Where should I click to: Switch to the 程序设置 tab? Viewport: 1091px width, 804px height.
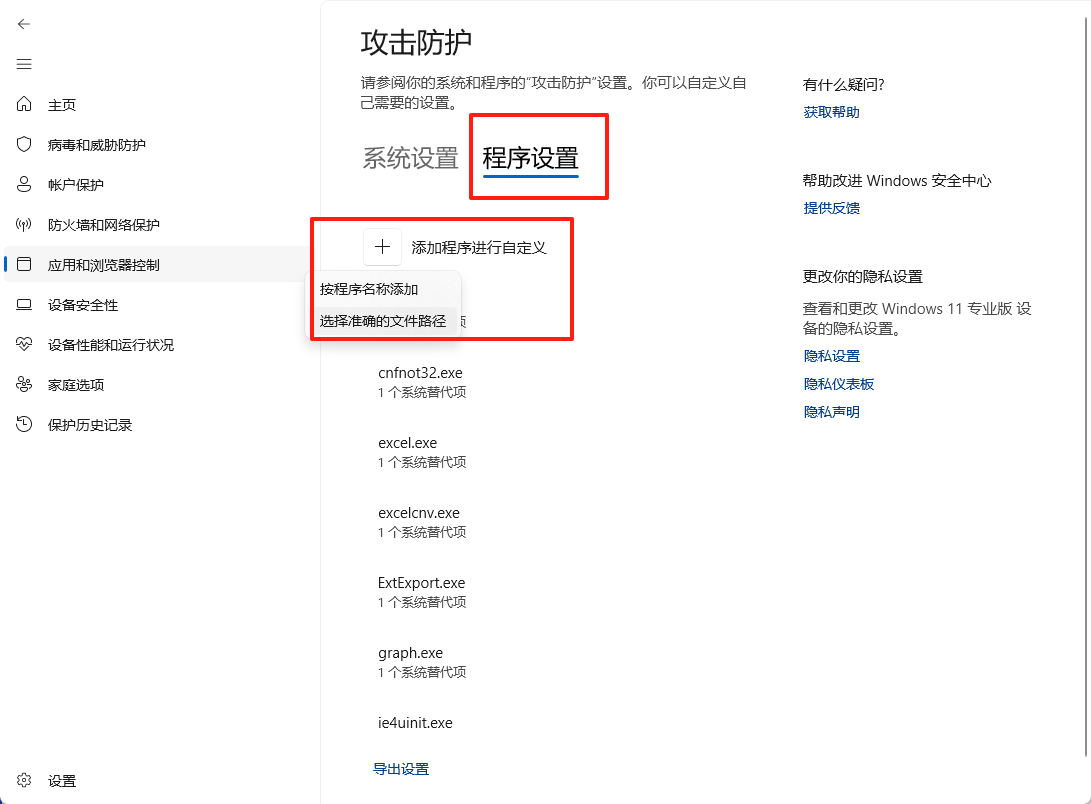pyautogui.click(x=538, y=157)
